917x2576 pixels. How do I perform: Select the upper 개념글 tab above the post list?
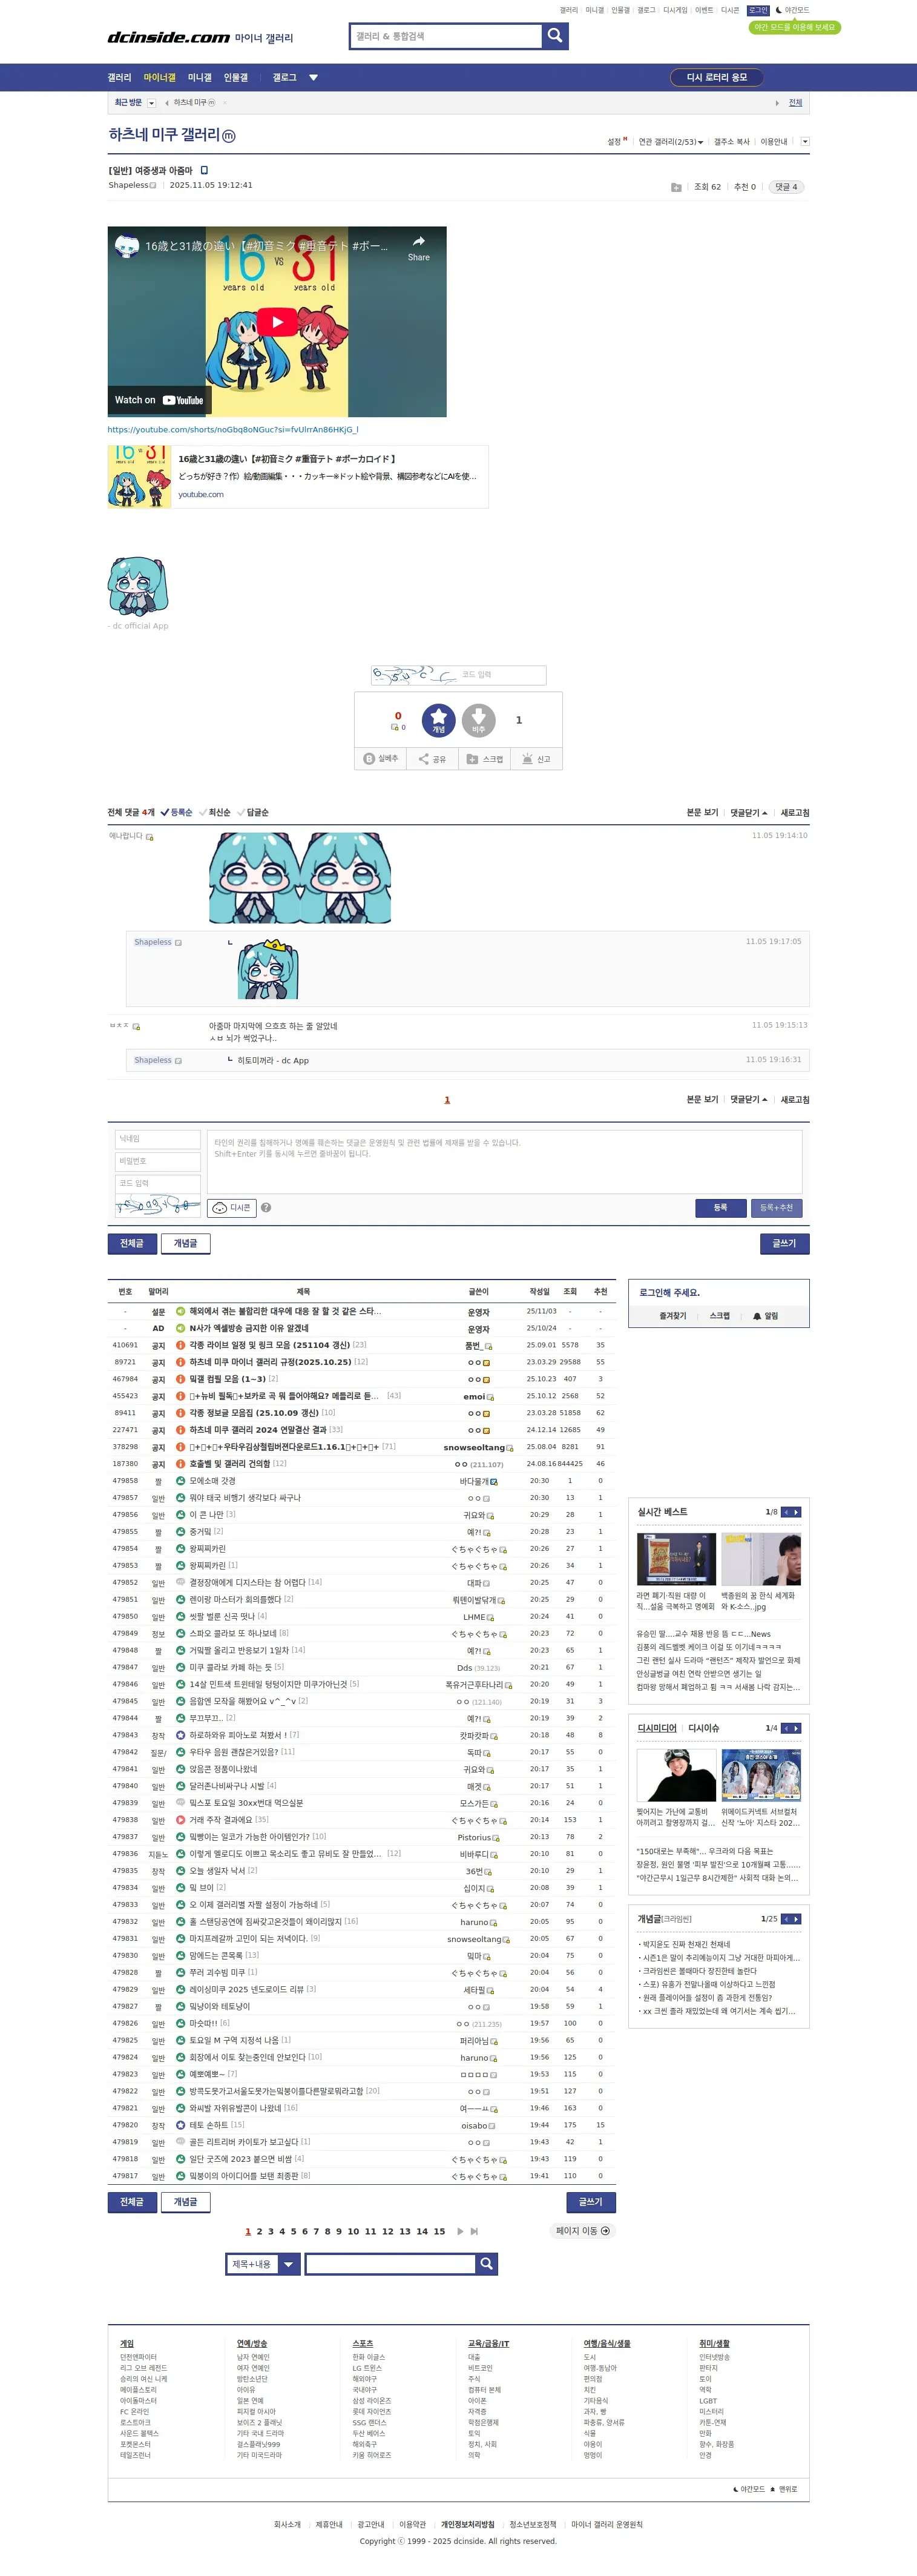[x=185, y=1243]
